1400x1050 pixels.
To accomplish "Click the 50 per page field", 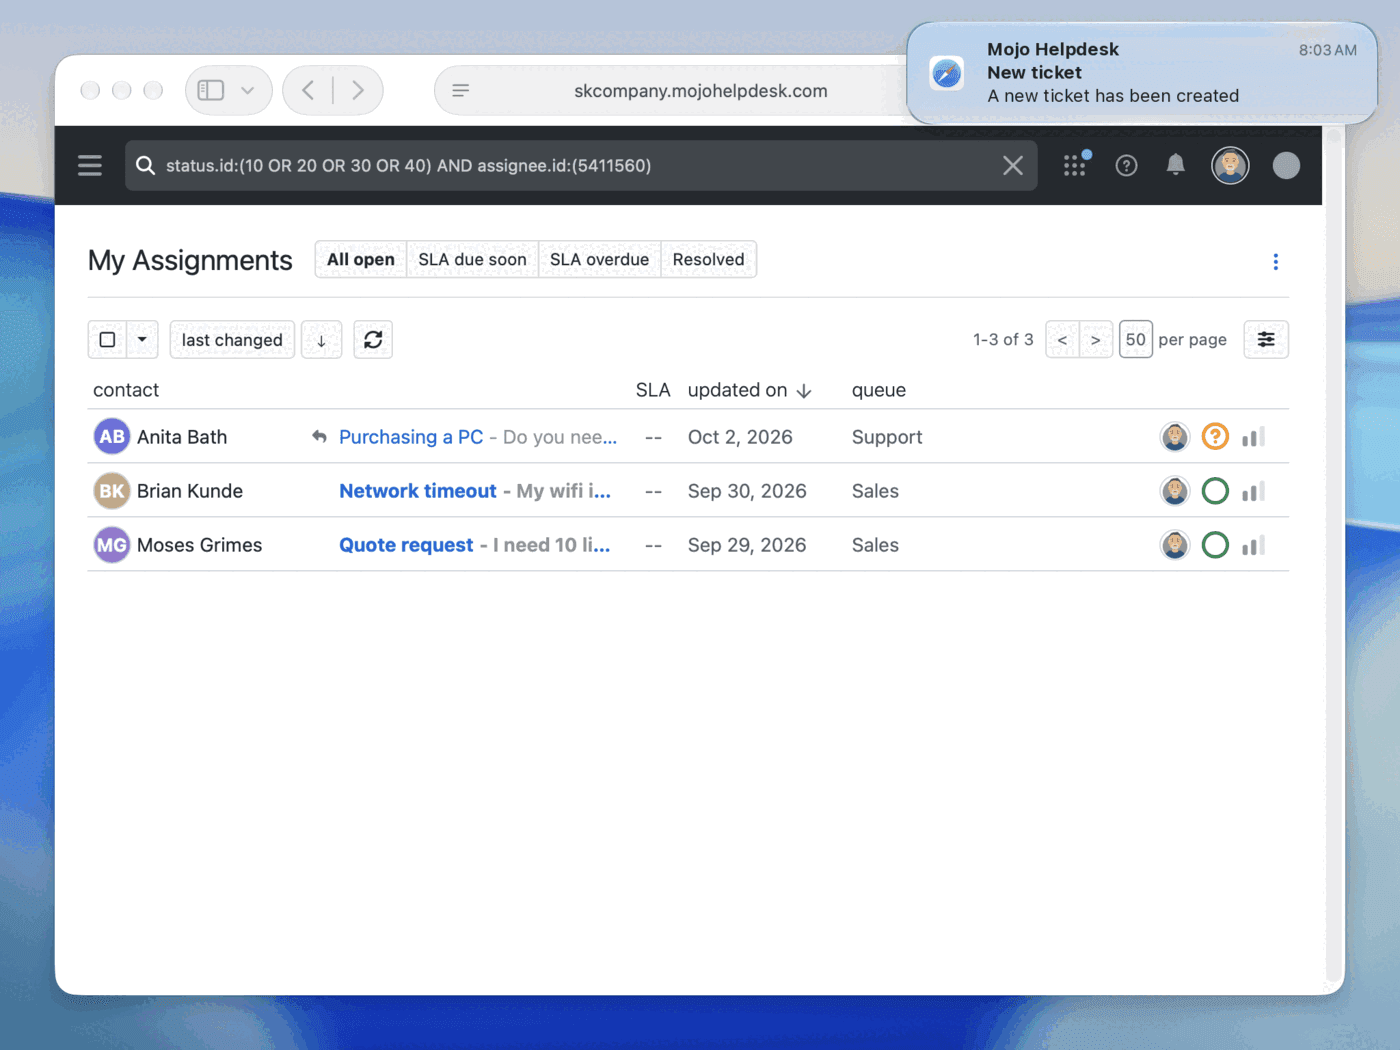I will 1136,340.
